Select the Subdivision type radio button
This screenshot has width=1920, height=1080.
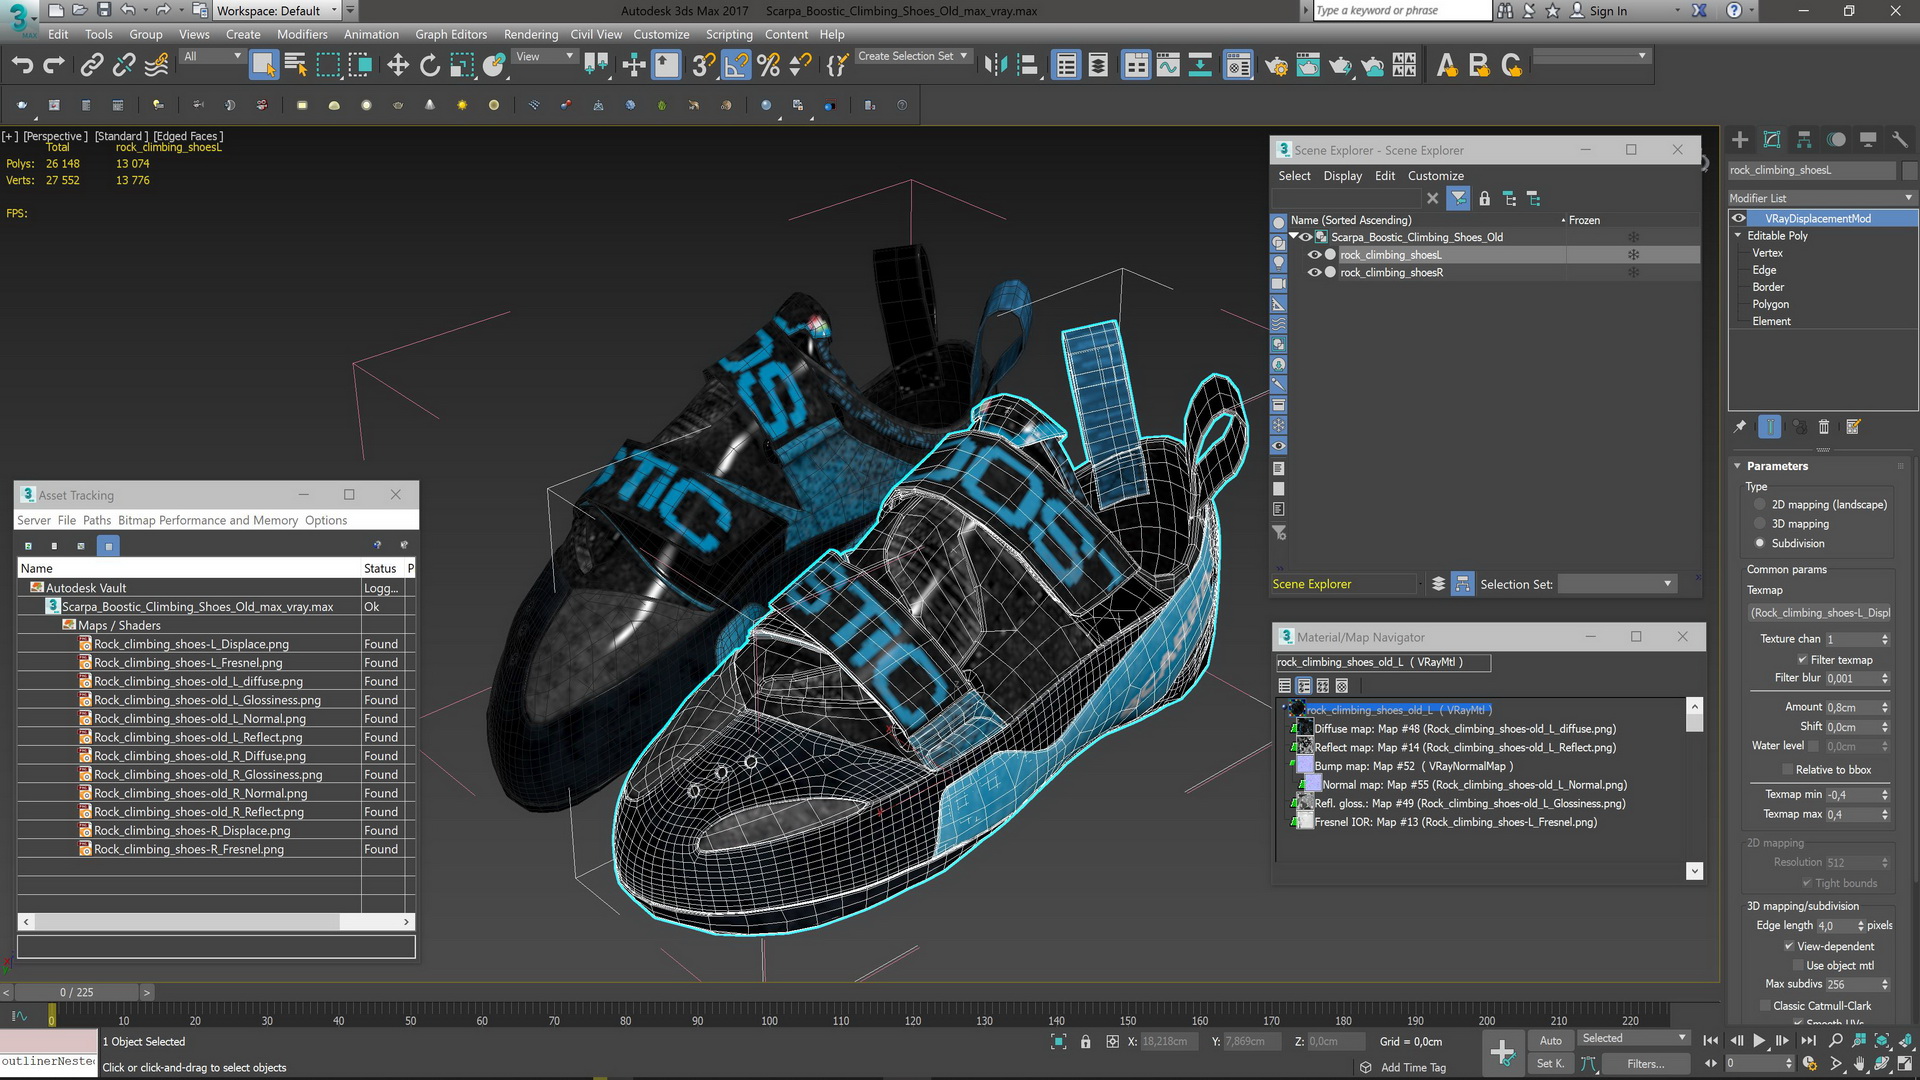(1760, 544)
